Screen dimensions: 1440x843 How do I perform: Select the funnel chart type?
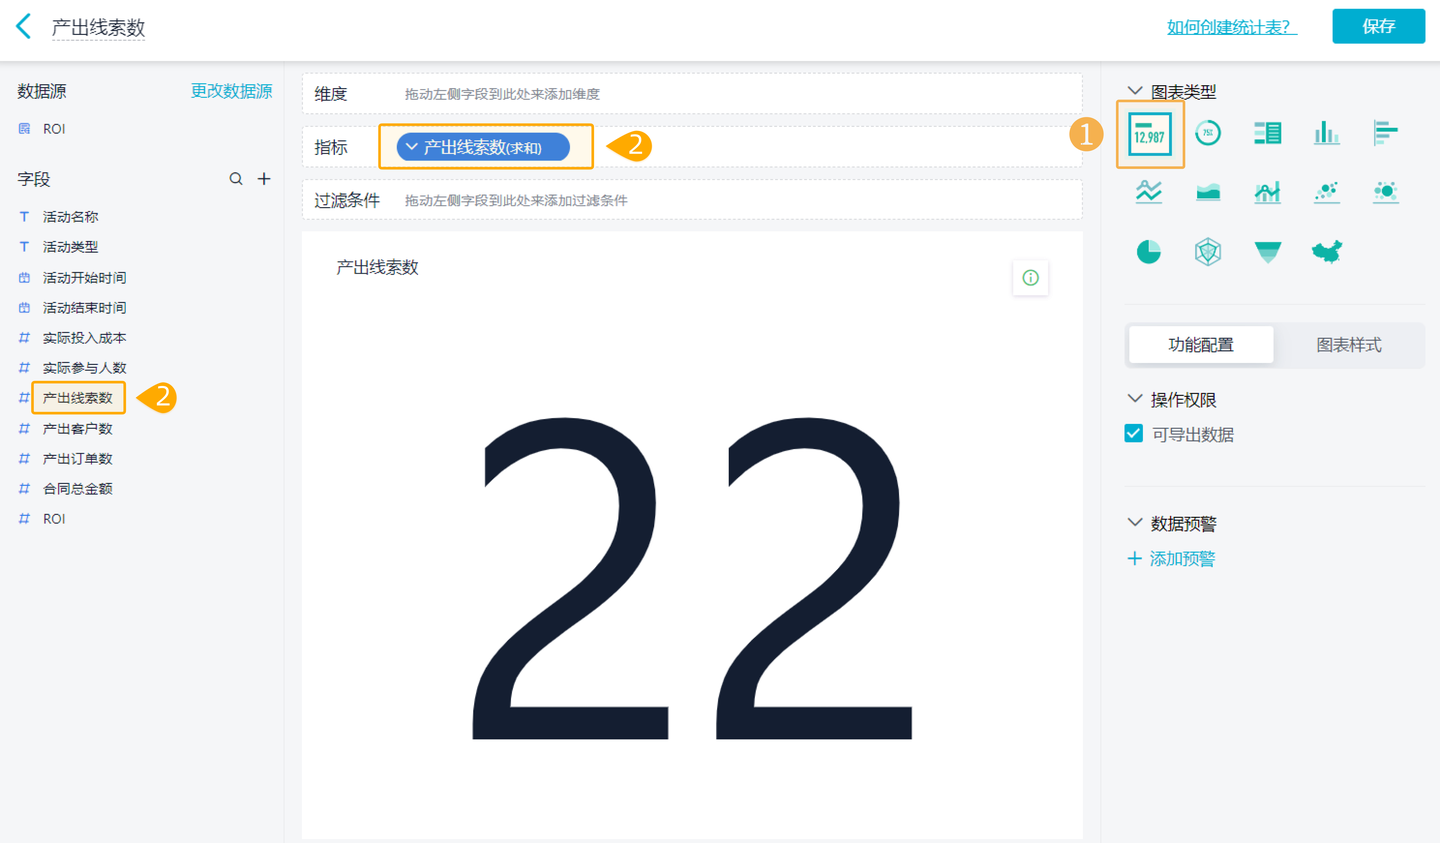1267,251
